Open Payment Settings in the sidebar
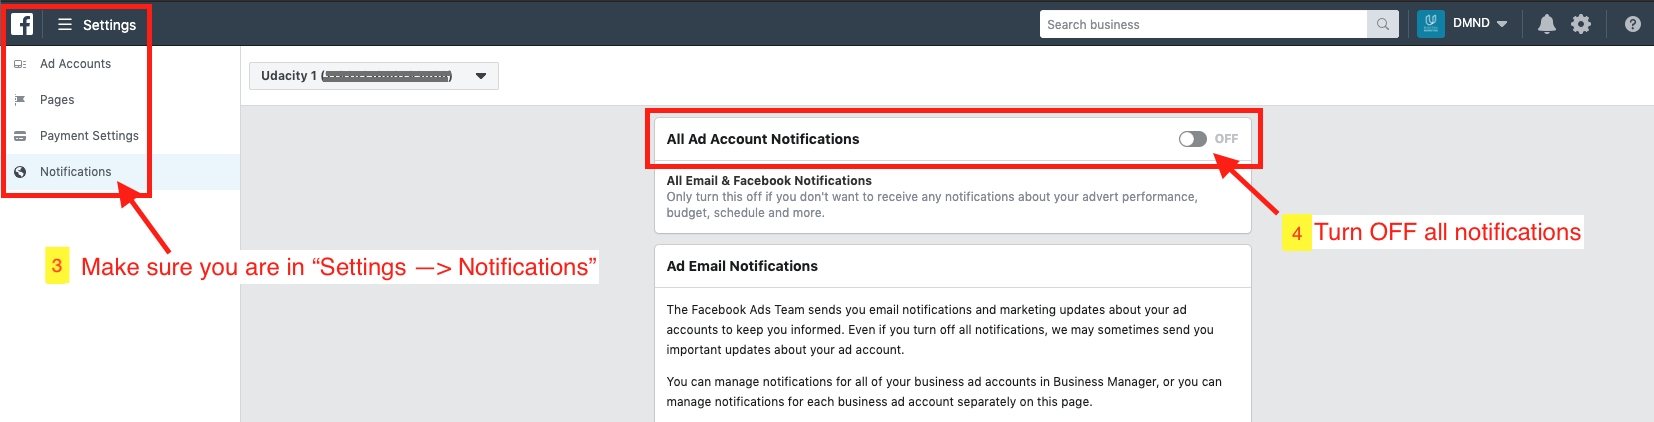This screenshot has height=422, width=1654. click(89, 136)
